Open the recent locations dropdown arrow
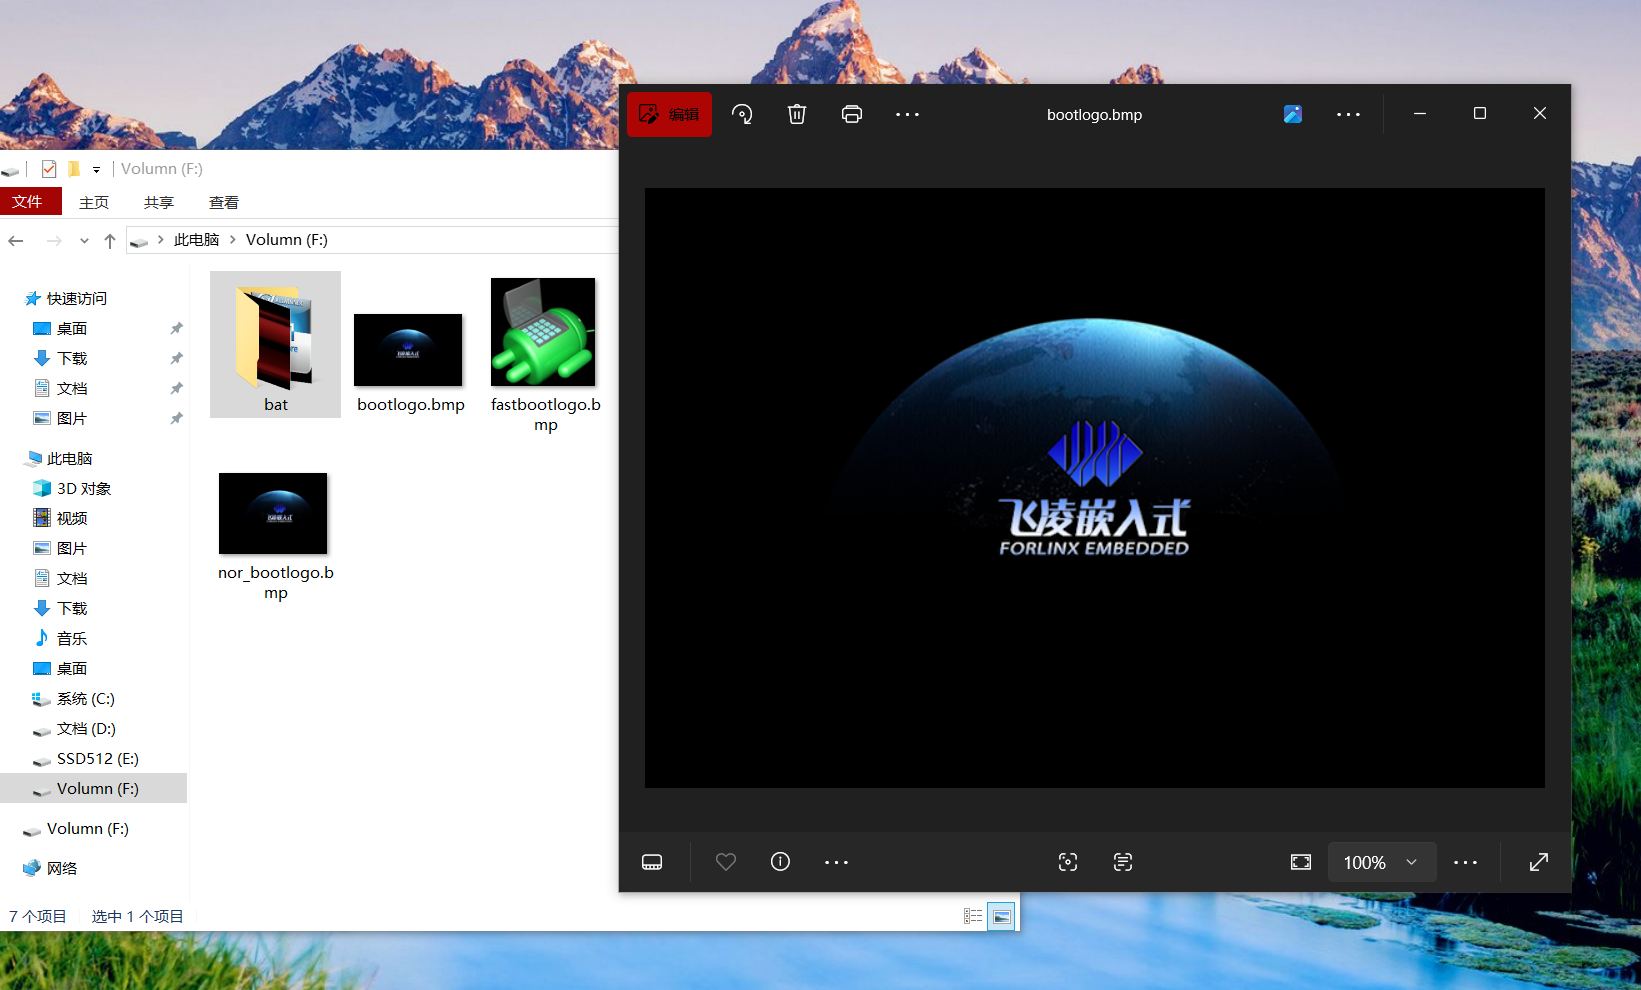 [x=84, y=240]
